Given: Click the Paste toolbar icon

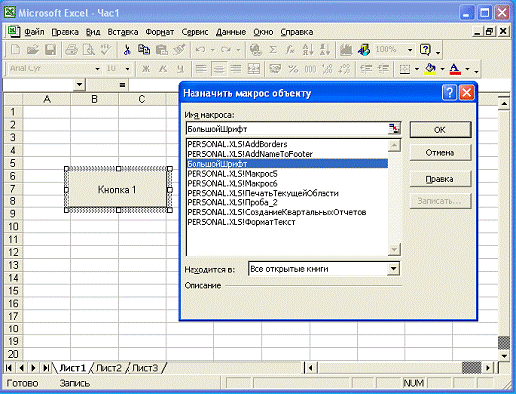Looking at the screenshot, I should click(162, 50).
